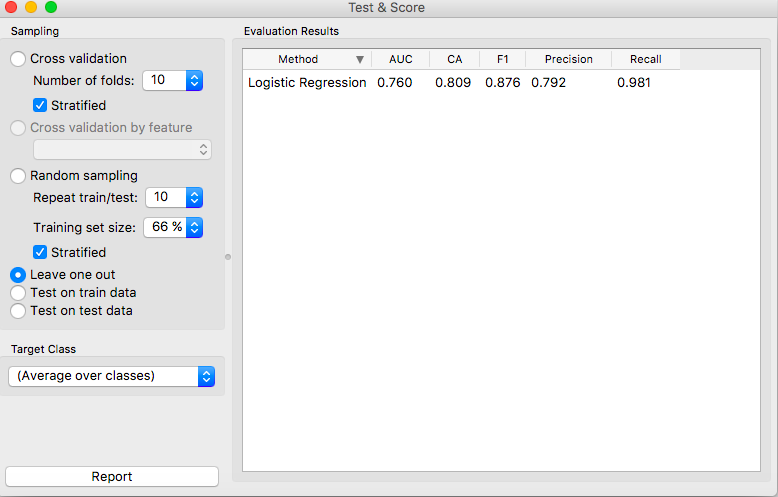Open the Repeat train/test dropdown

[x=174, y=197]
